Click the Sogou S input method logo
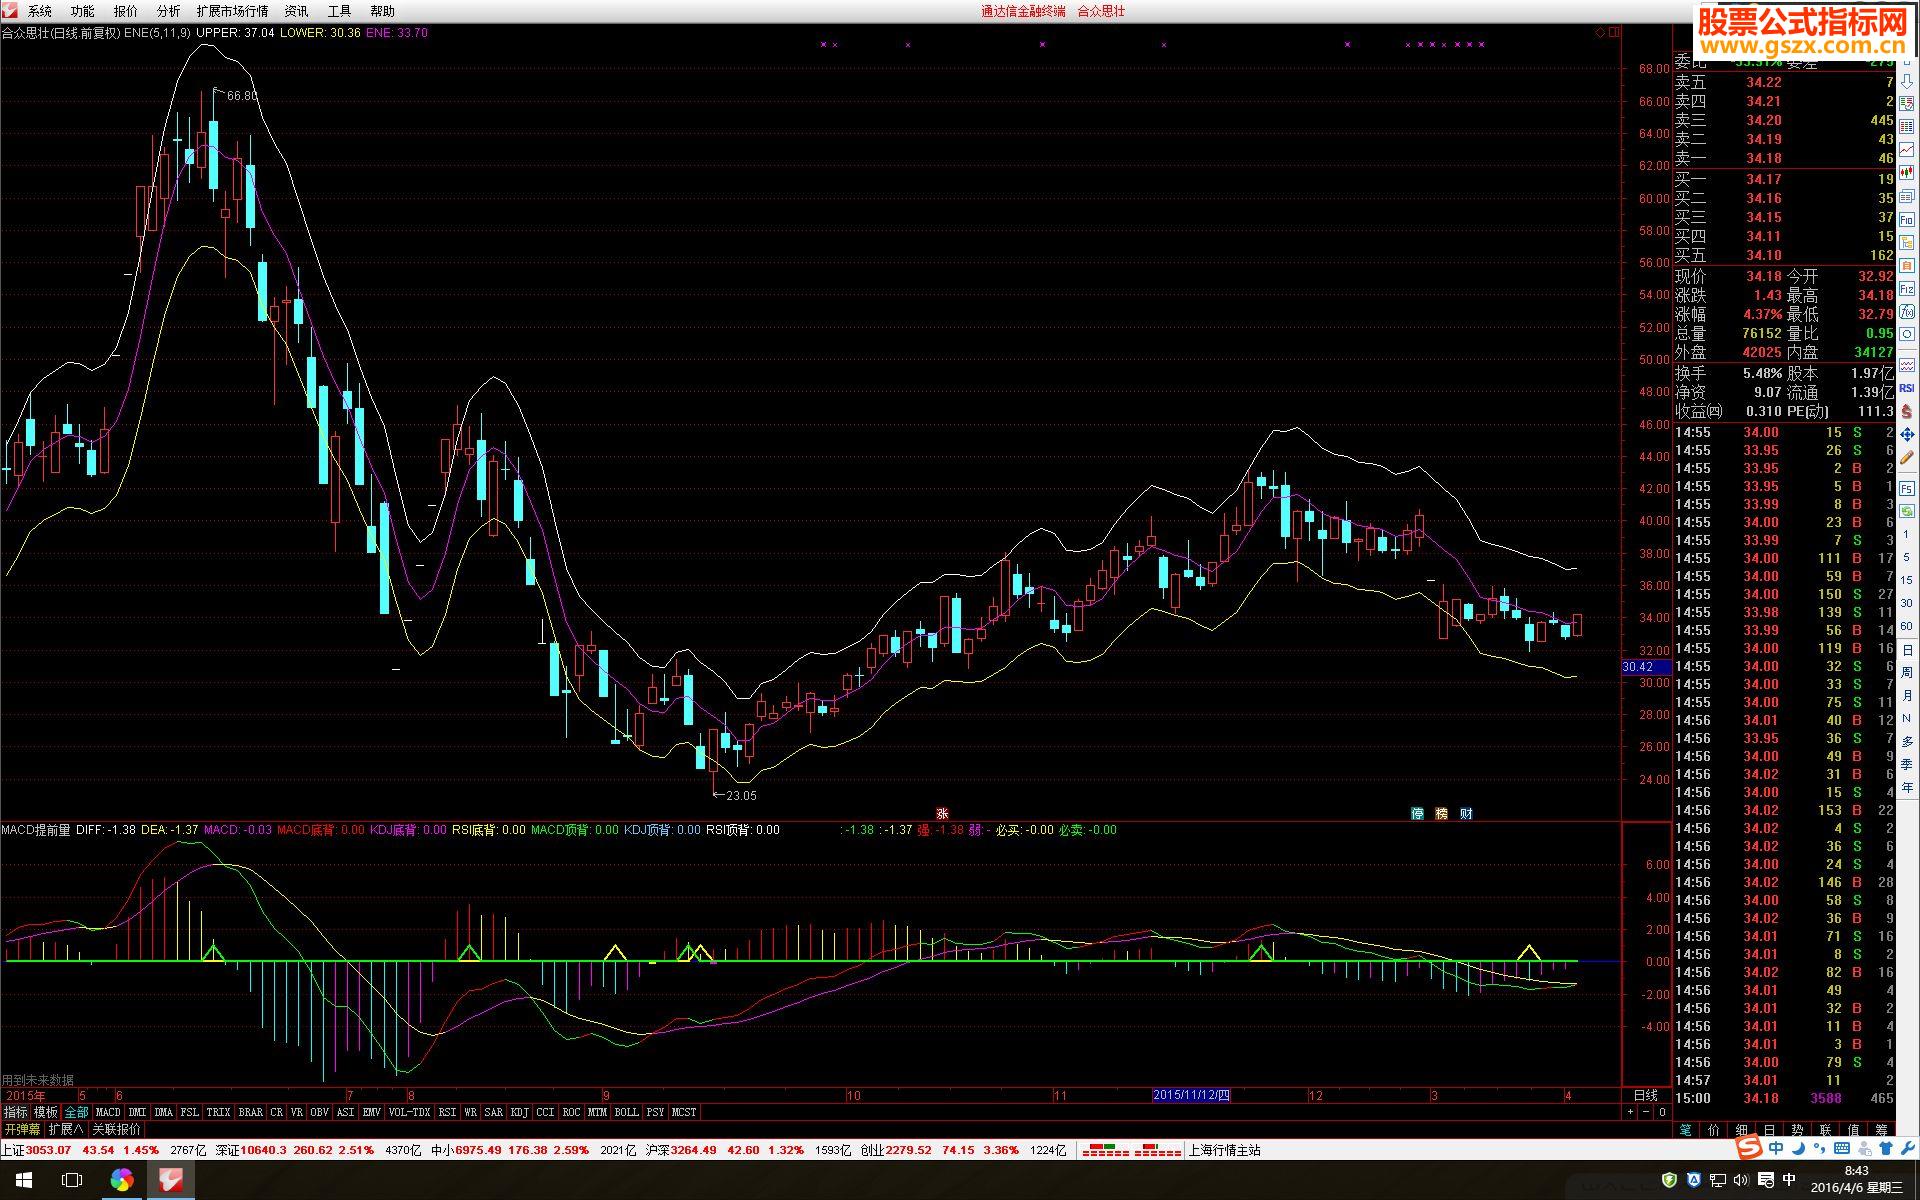The width and height of the screenshot is (1920, 1200). click(x=1749, y=1146)
